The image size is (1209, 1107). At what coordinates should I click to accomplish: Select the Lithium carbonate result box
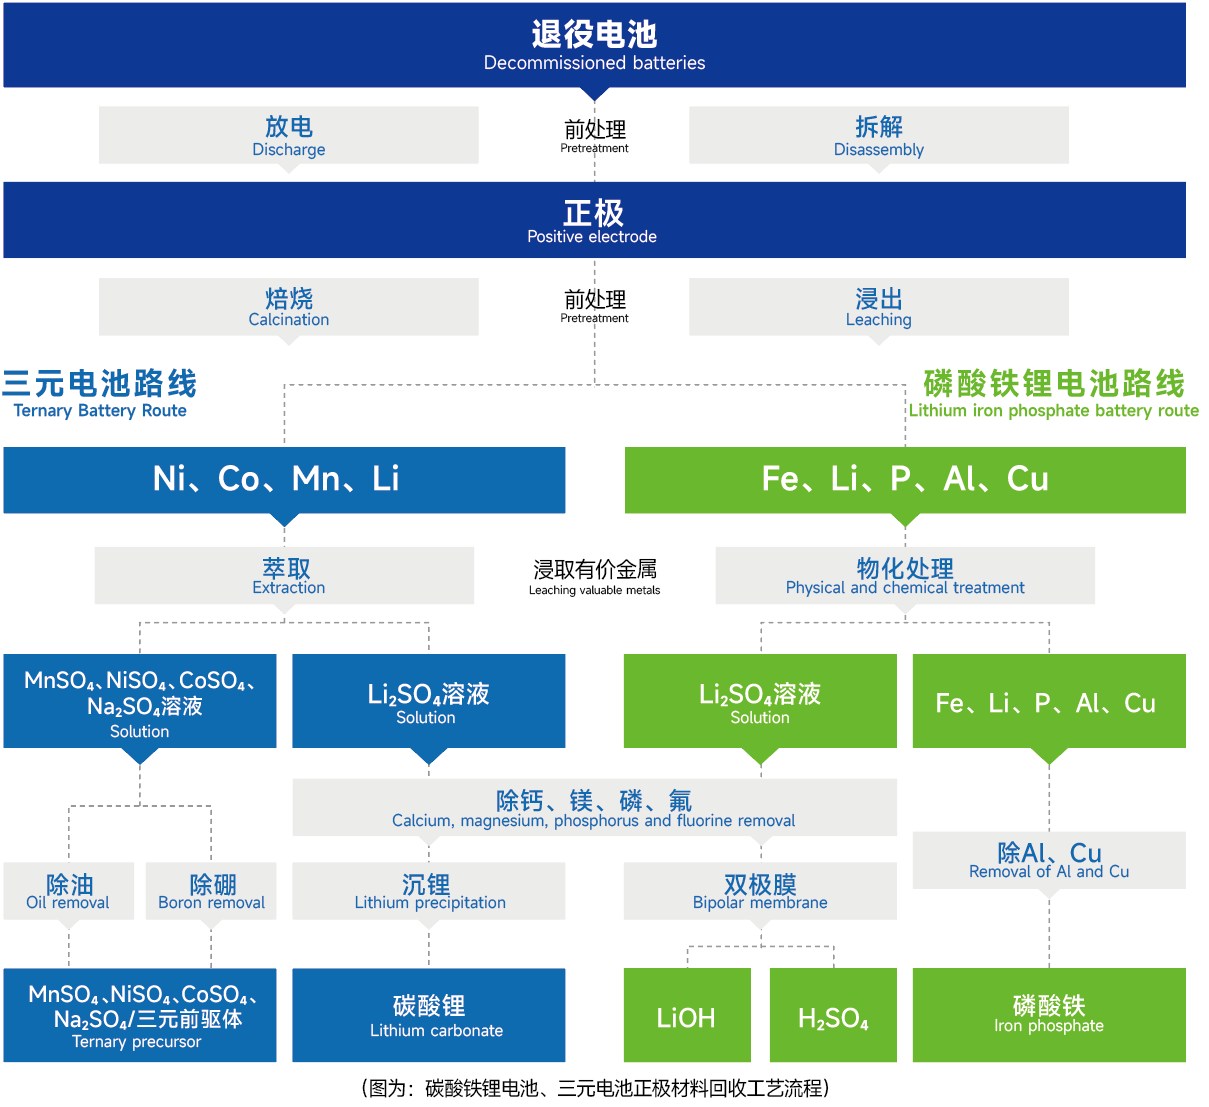click(x=428, y=1015)
